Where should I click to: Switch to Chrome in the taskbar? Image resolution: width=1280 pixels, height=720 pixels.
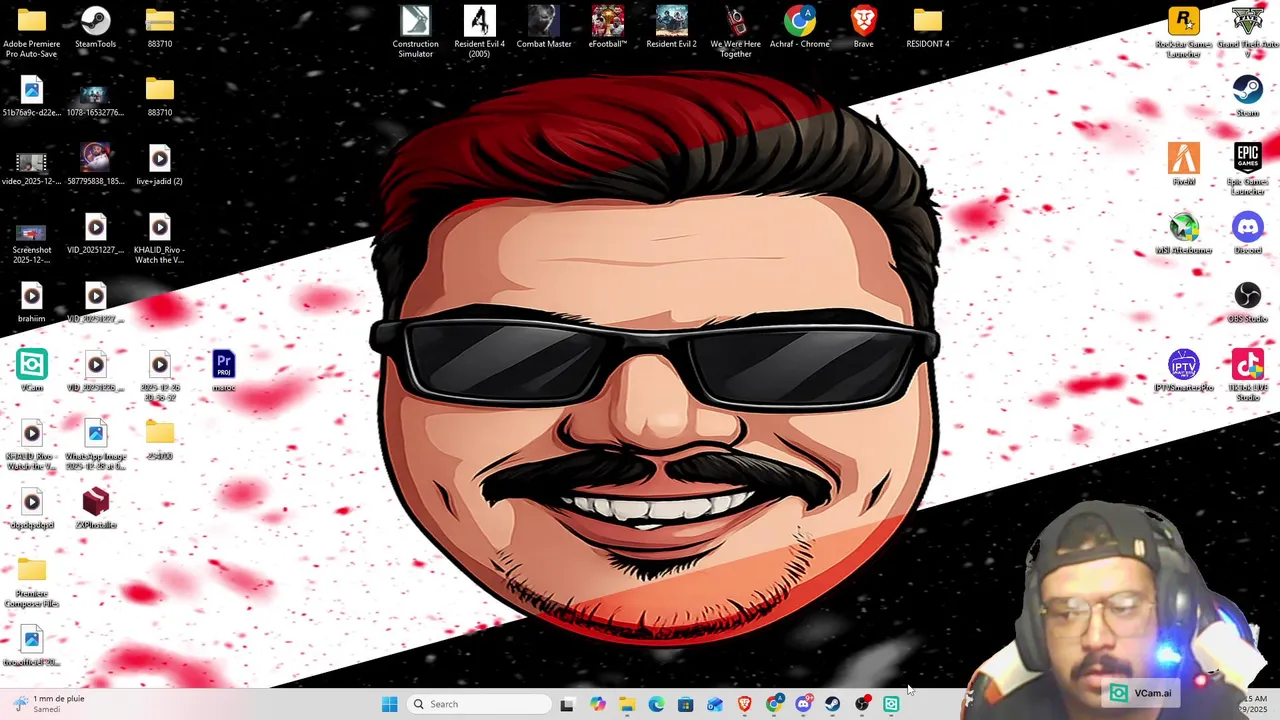tap(774, 704)
